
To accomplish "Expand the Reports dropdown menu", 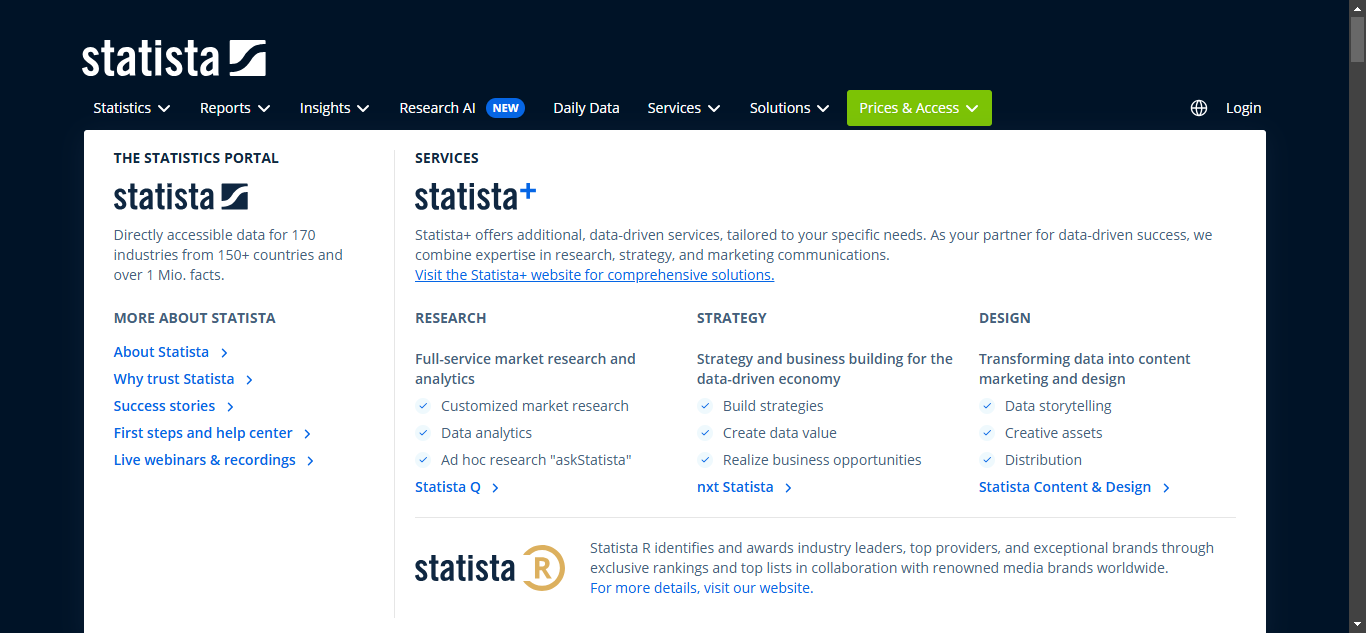I will [235, 108].
